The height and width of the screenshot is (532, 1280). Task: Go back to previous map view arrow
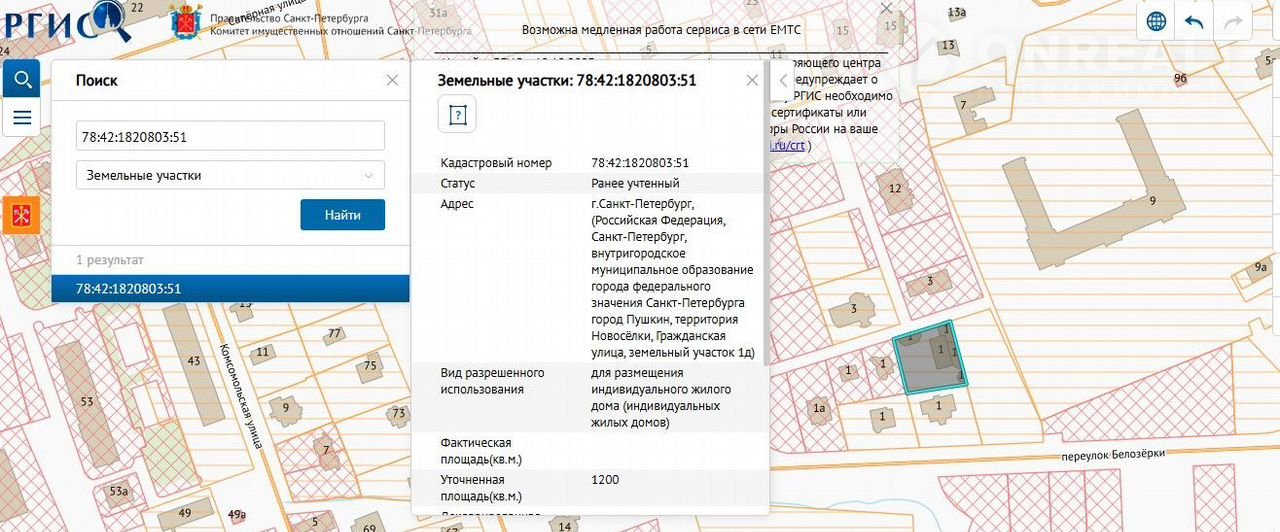1194,22
